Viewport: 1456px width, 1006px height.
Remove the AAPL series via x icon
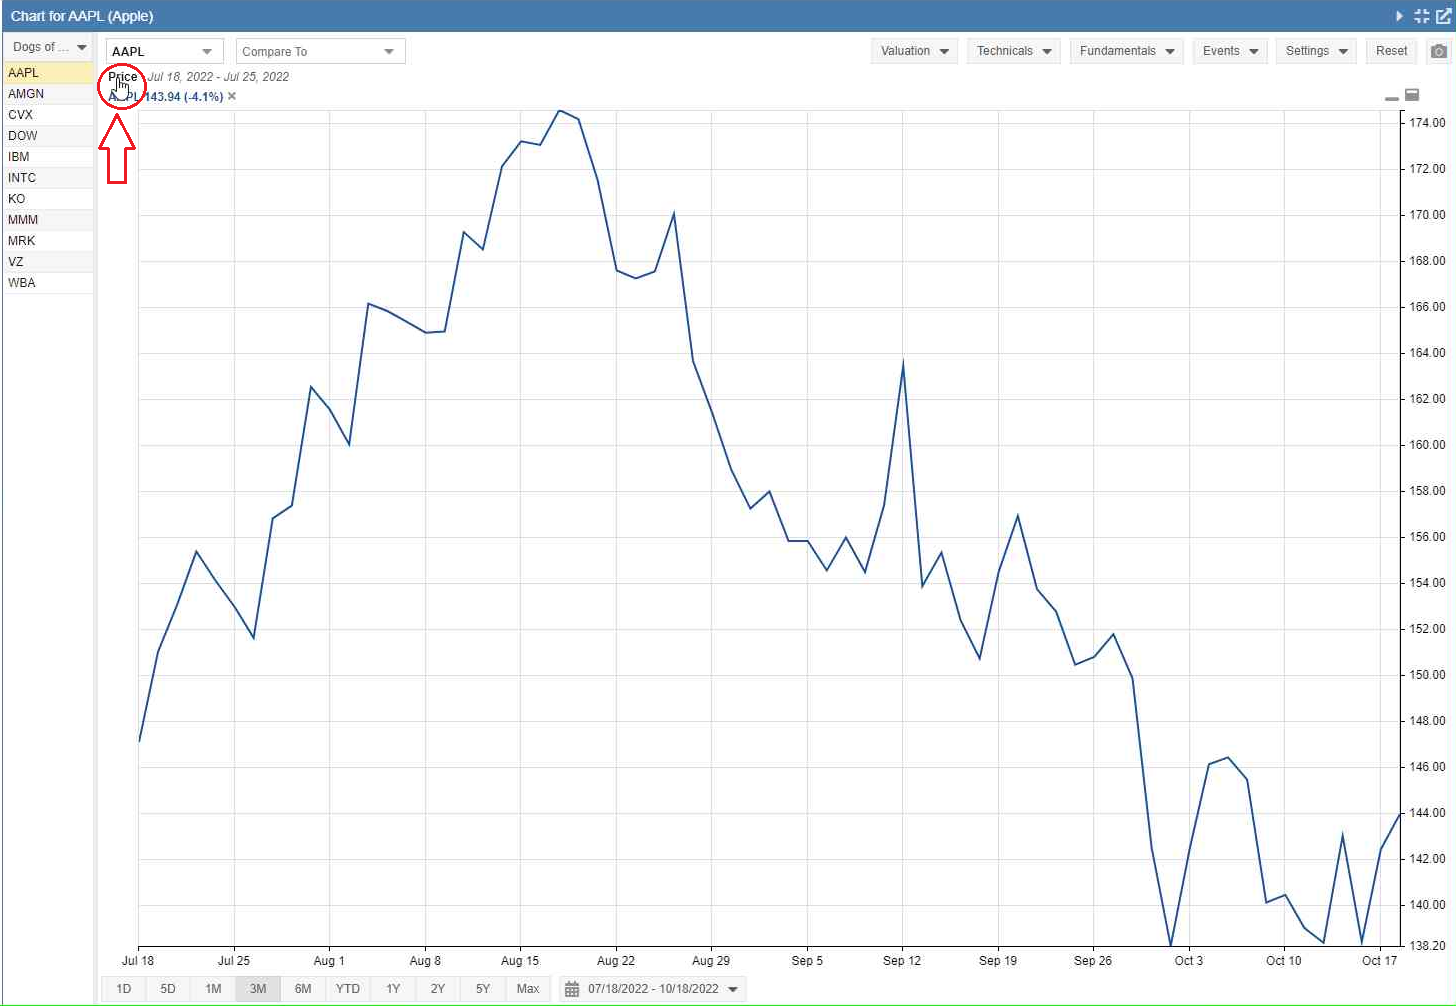click(x=232, y=96)
